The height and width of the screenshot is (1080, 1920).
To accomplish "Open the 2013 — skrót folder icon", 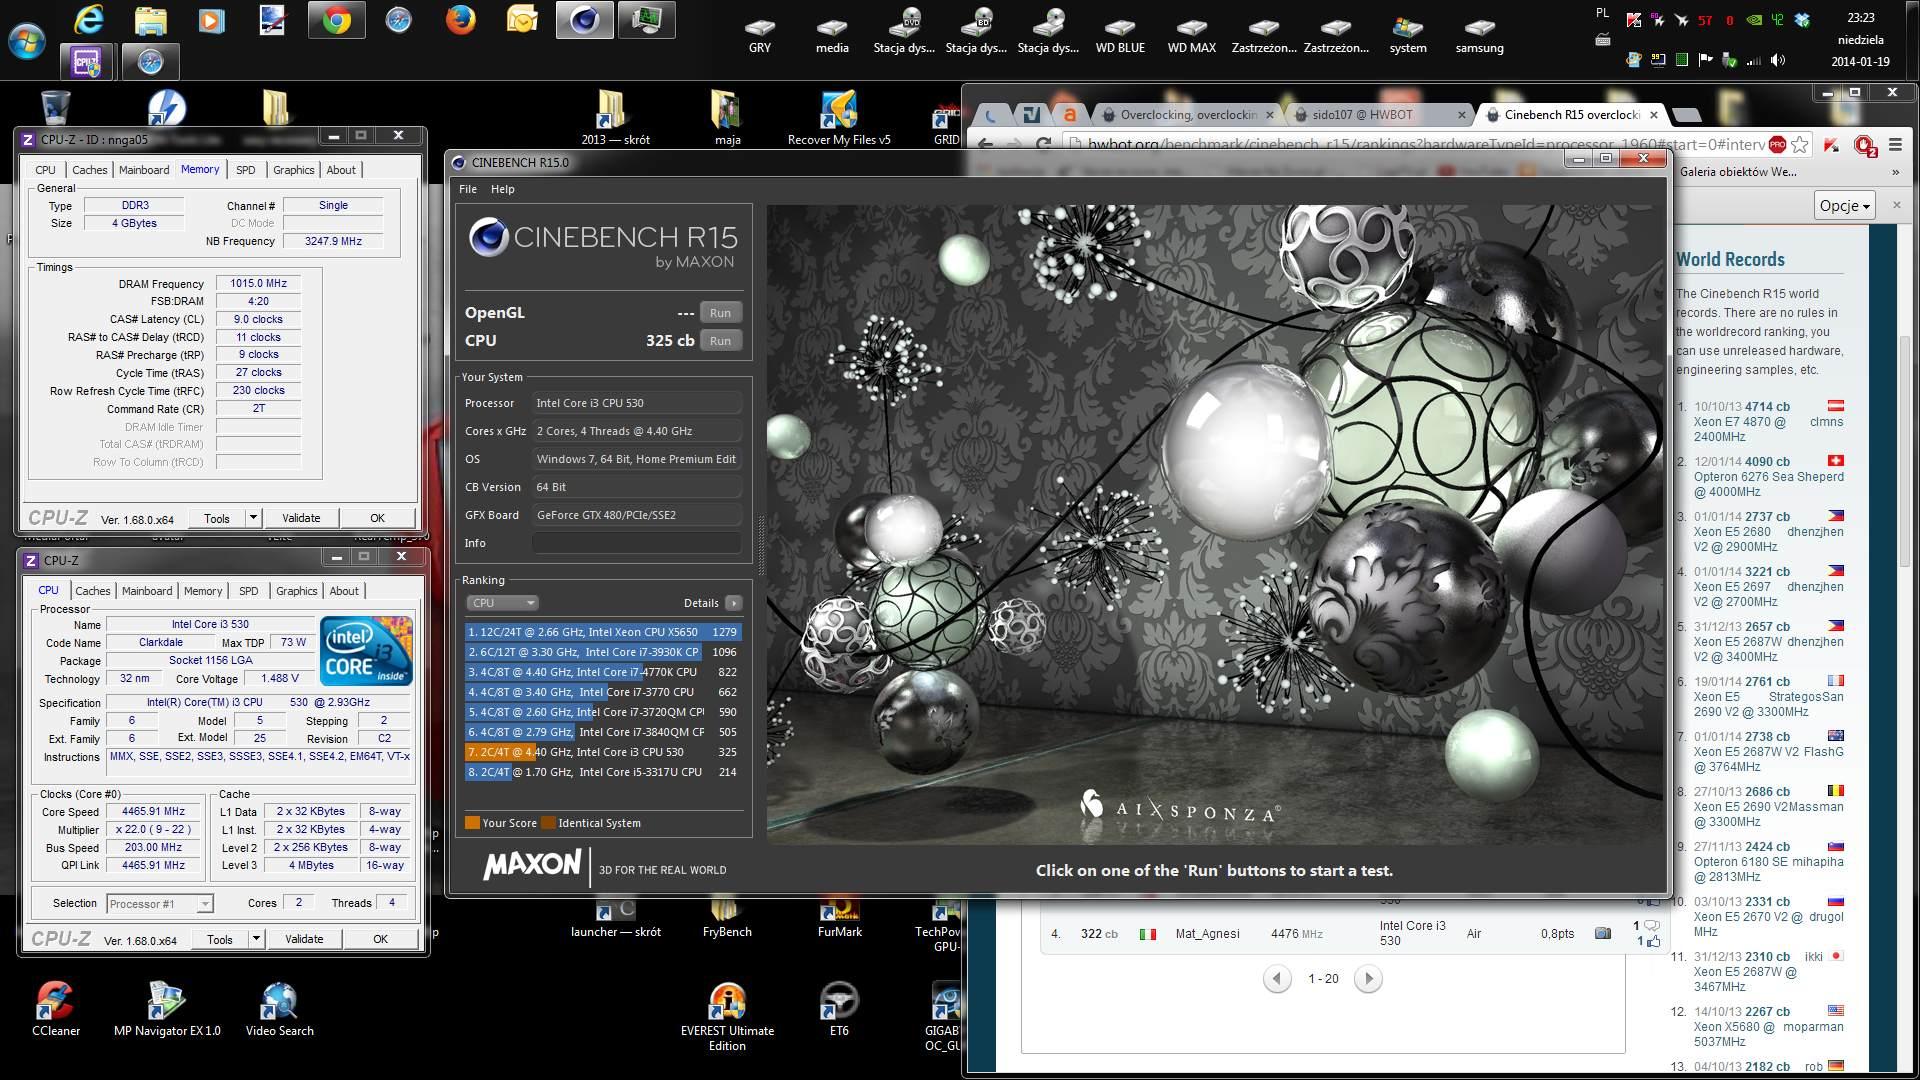I will tap(615, 118).
